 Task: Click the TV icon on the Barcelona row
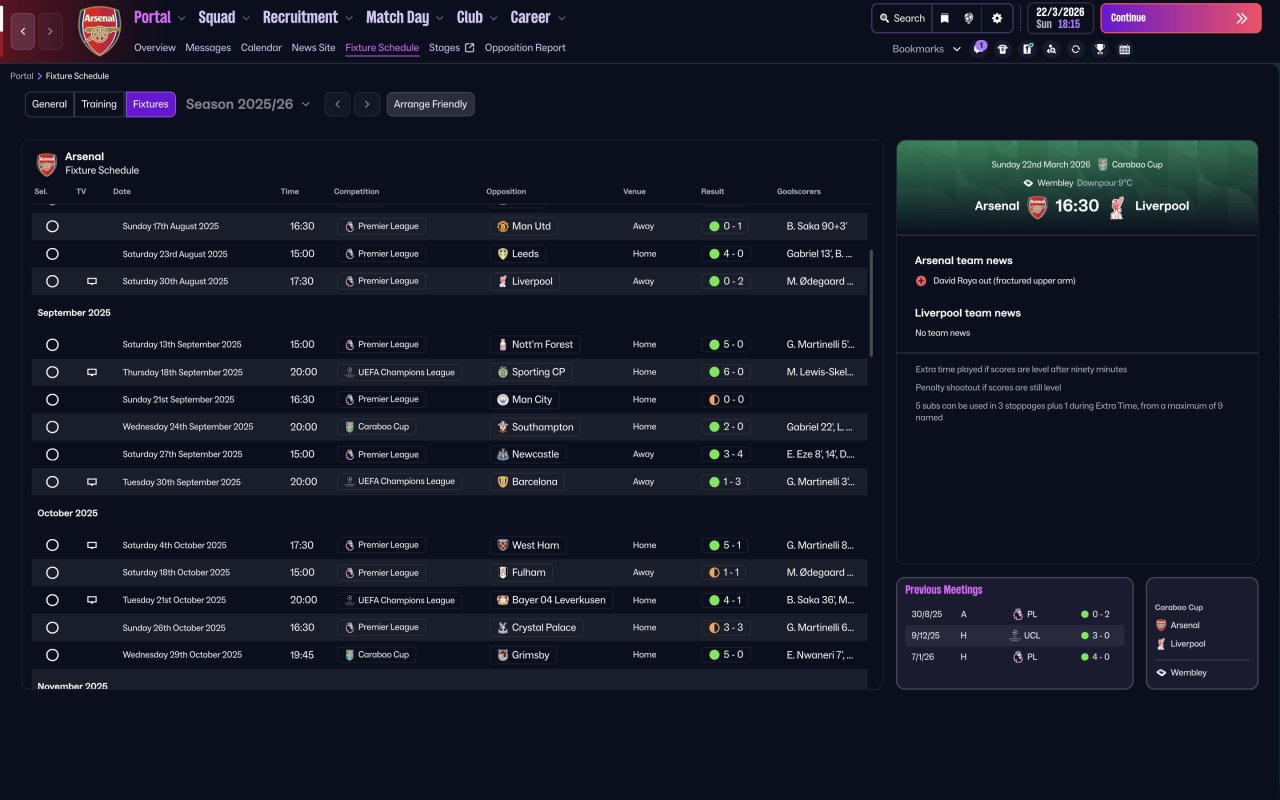pos(92,482)
